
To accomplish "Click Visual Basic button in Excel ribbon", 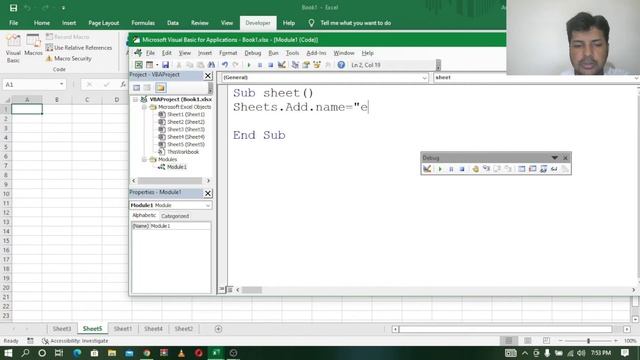I will 13,48.
